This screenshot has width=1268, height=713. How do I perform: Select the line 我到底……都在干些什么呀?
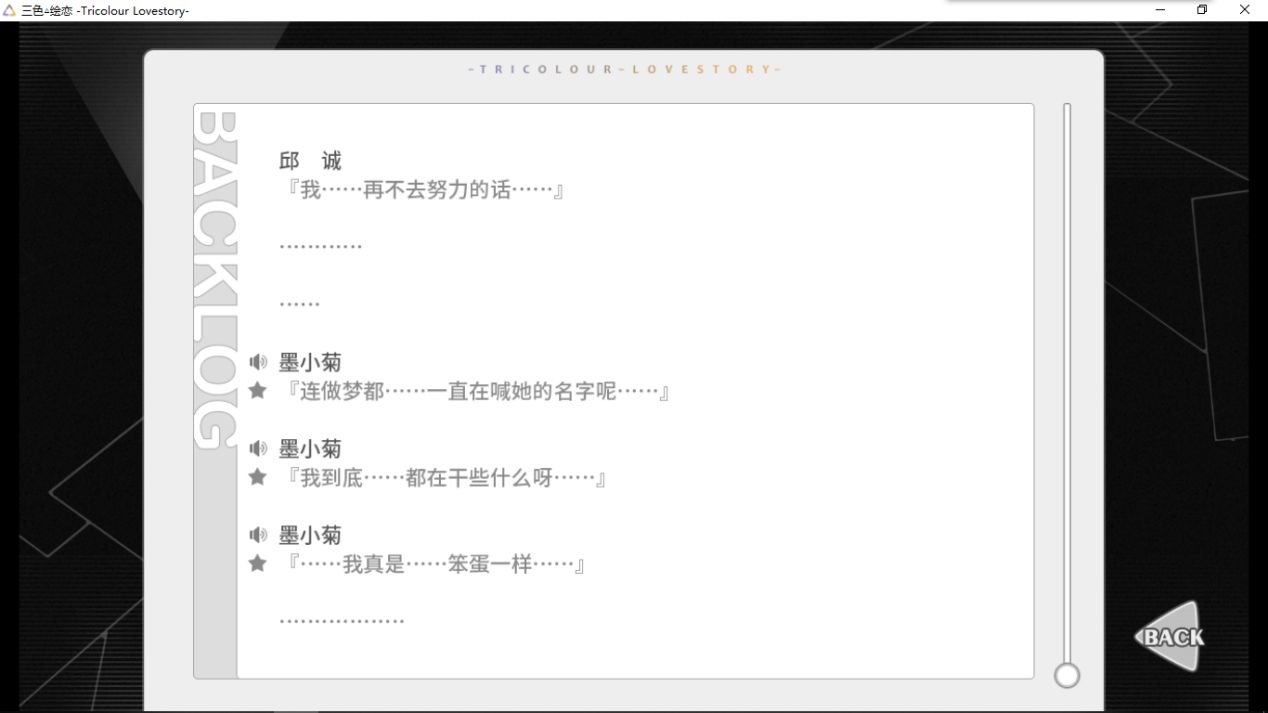click(x=446, y=478)
